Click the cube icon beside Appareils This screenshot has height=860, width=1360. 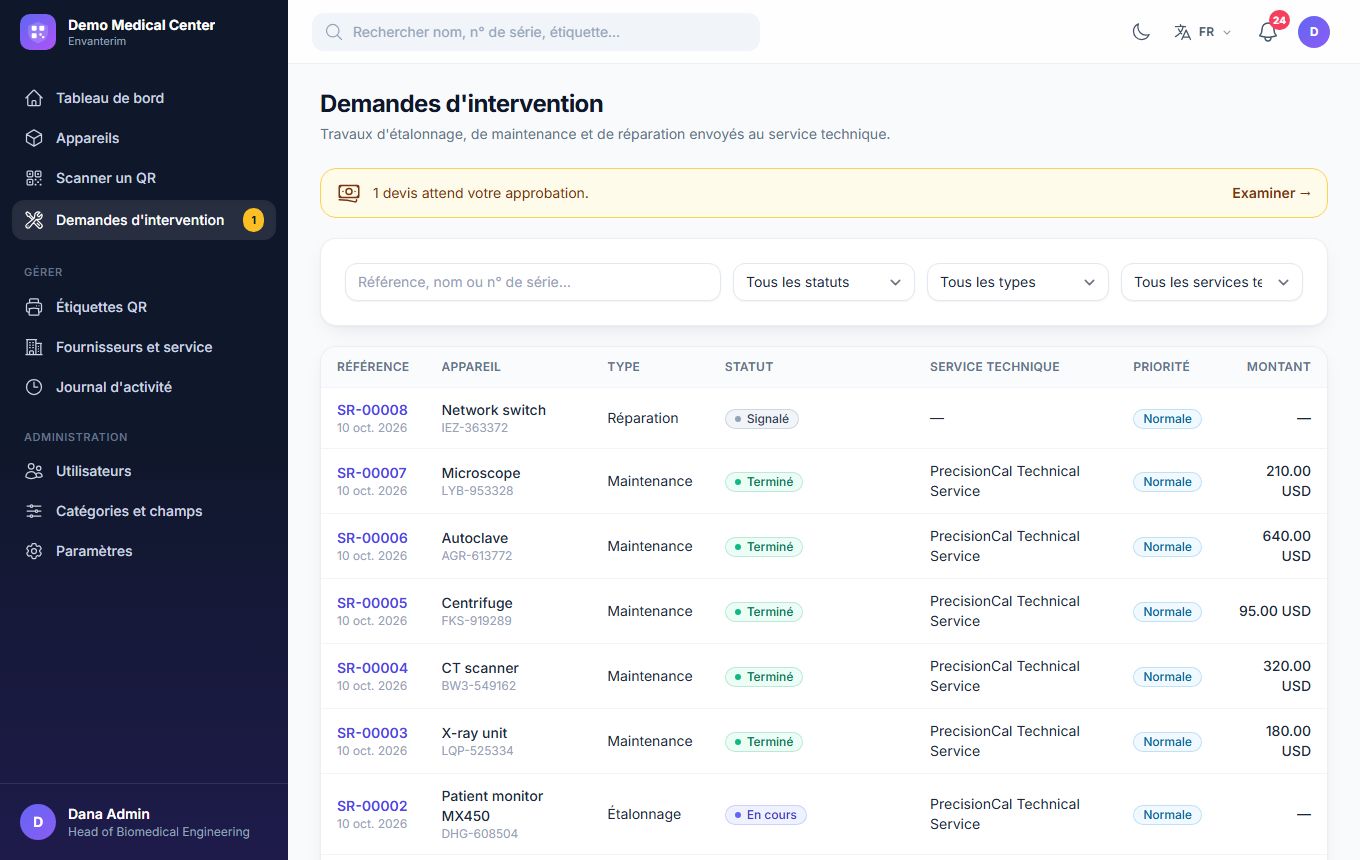tap(34, 138)
